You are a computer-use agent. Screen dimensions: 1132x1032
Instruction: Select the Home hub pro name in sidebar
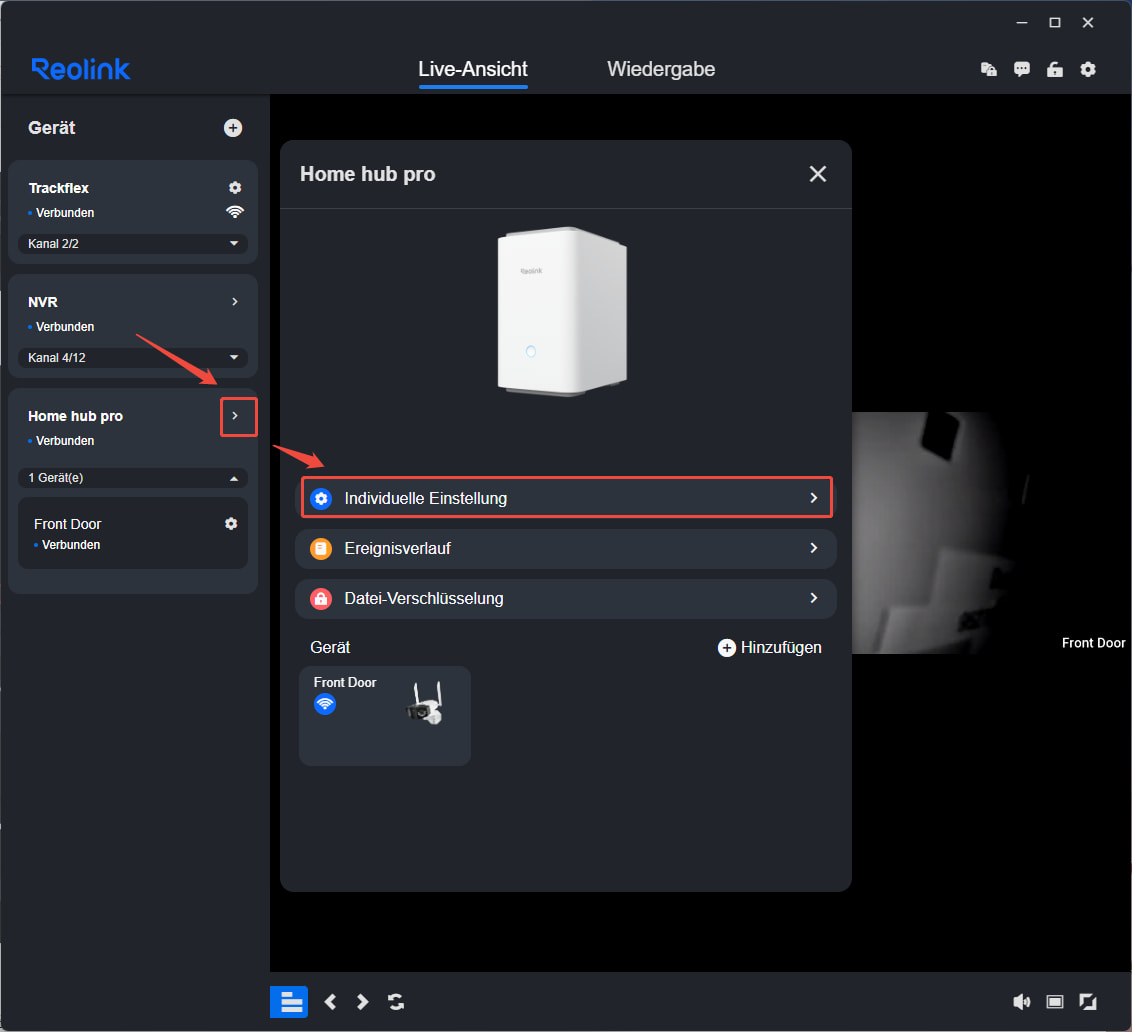(75, 416)
